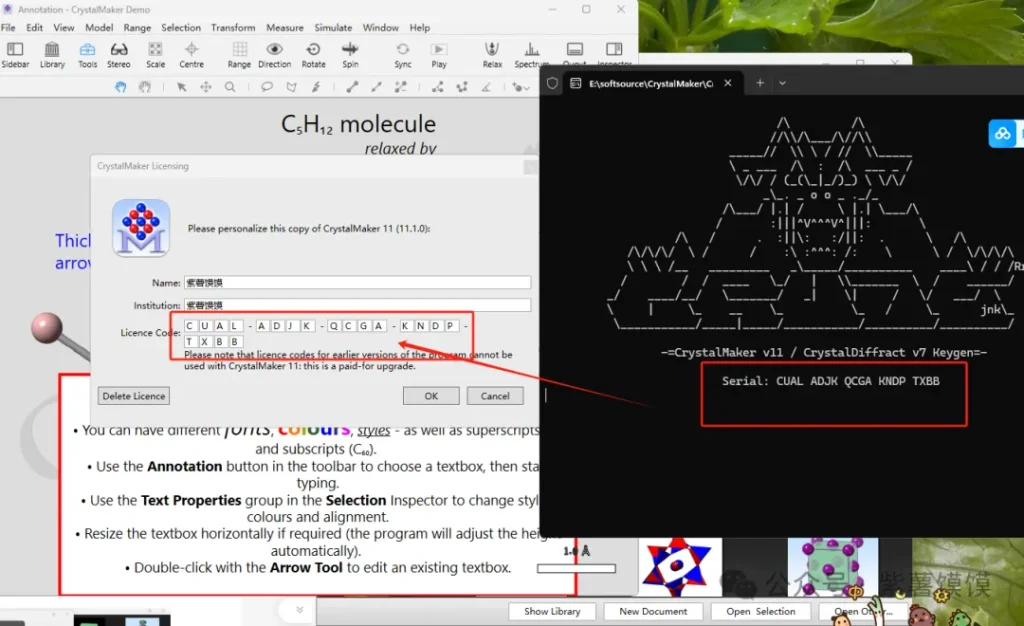Click Cancel in the Licensing dialog
The width and height of the screenshot is (1024, 626).
(495, 396)
